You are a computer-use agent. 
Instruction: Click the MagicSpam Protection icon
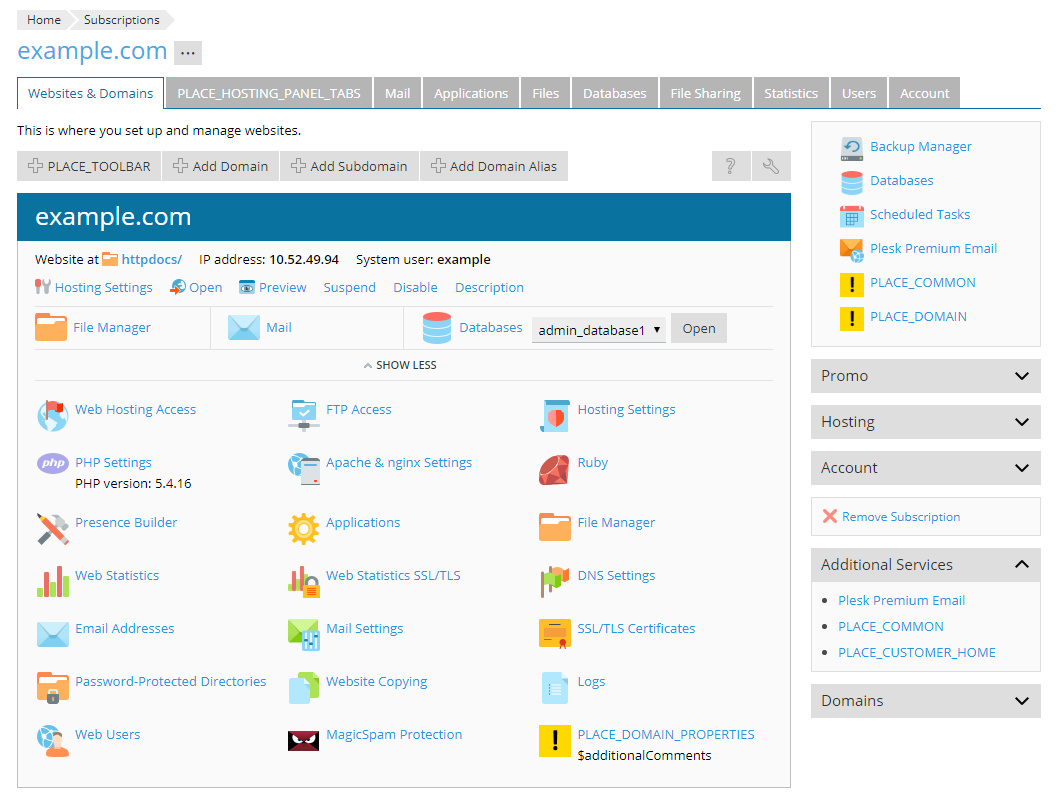(303, 740)
